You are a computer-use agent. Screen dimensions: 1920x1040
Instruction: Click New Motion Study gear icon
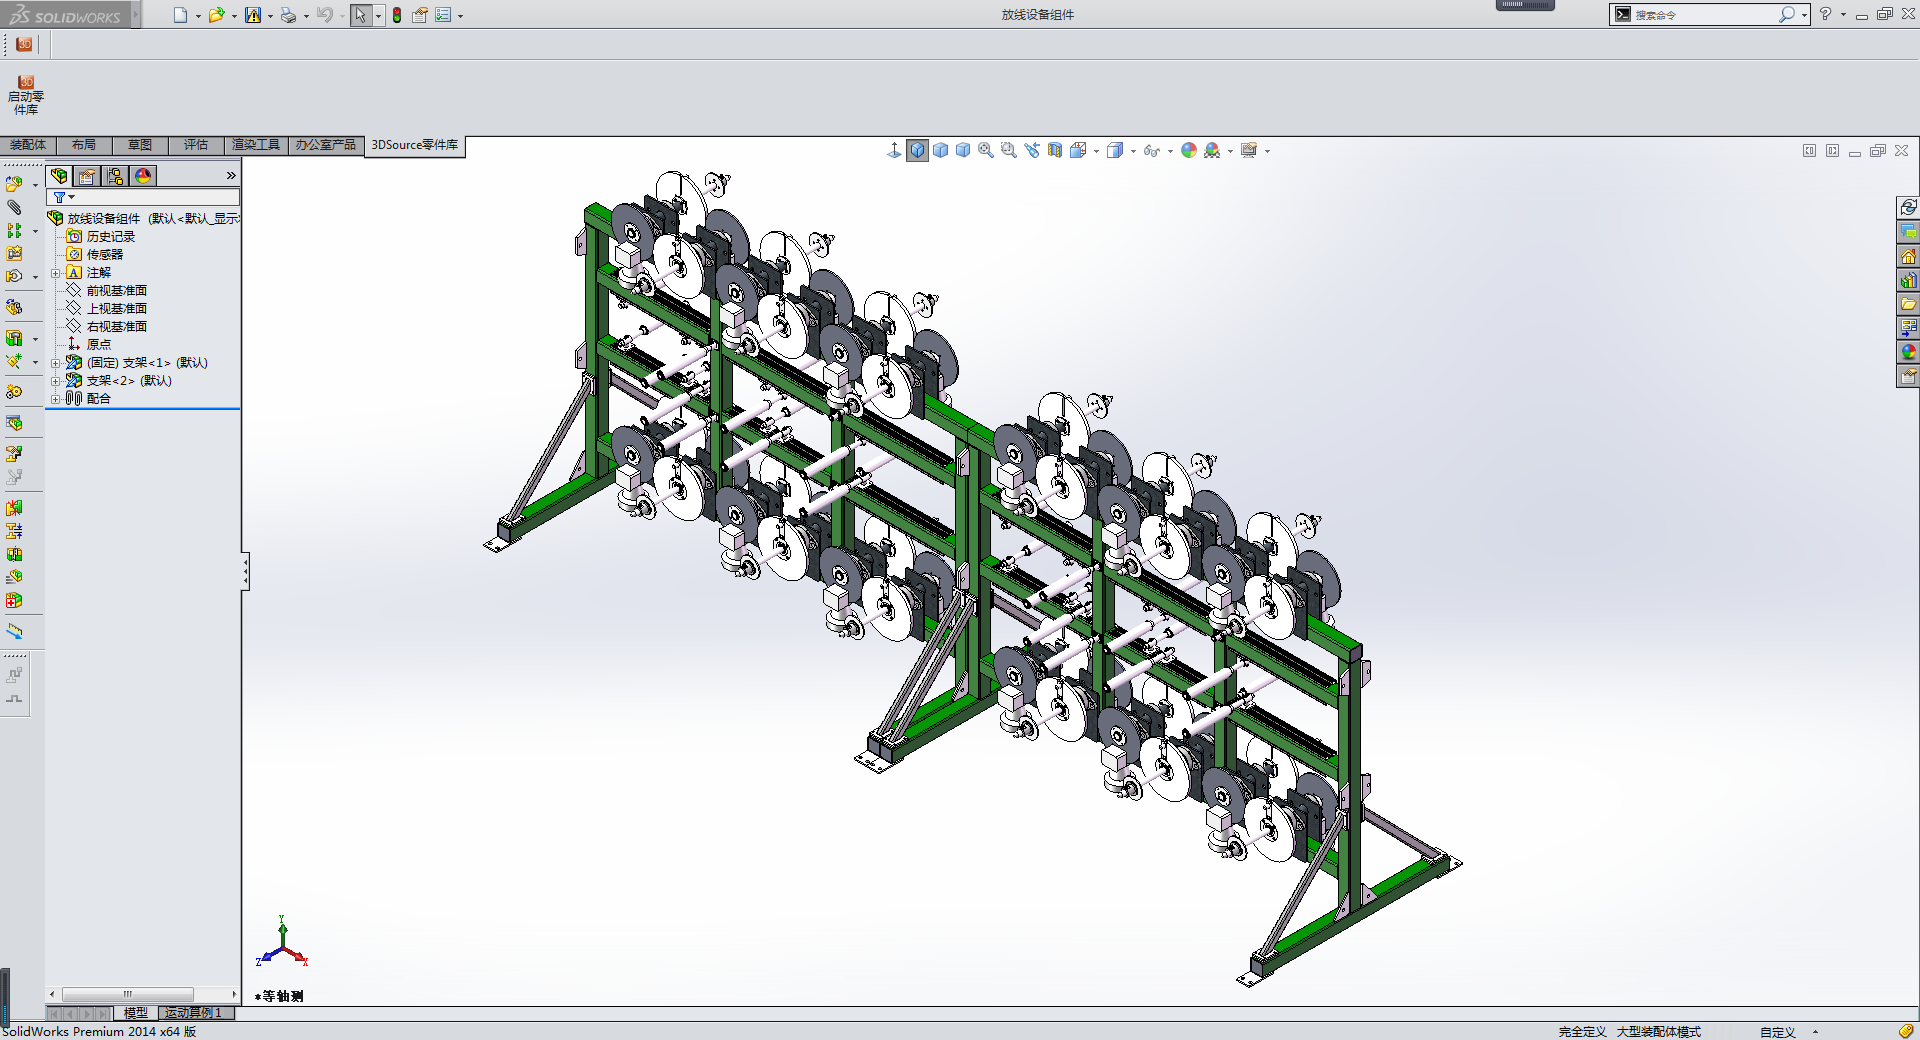point(14,392)
